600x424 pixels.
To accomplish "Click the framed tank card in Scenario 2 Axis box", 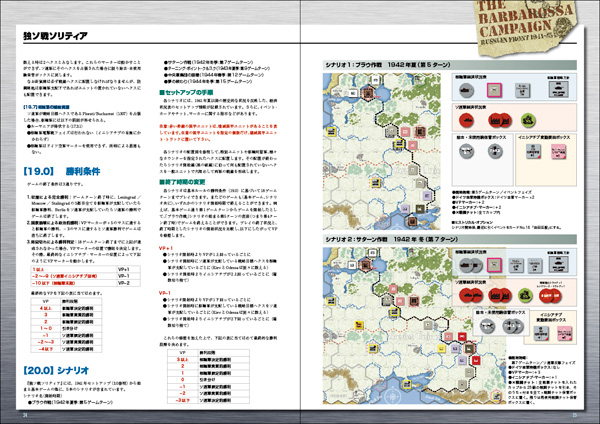I will (558, 264).
